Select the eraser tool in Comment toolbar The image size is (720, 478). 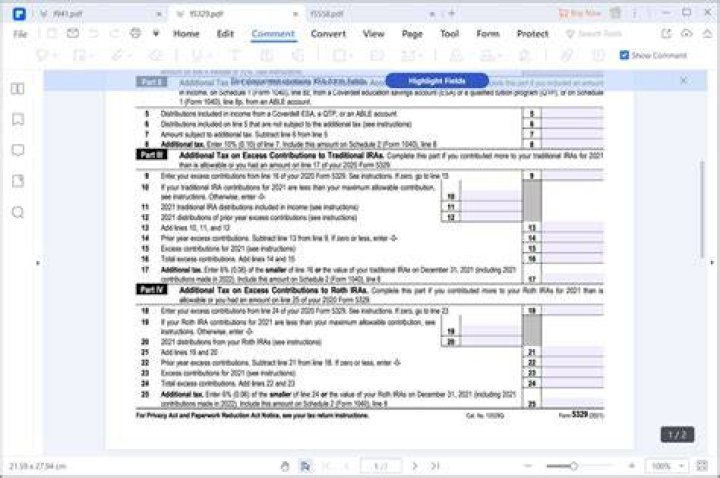156,55
